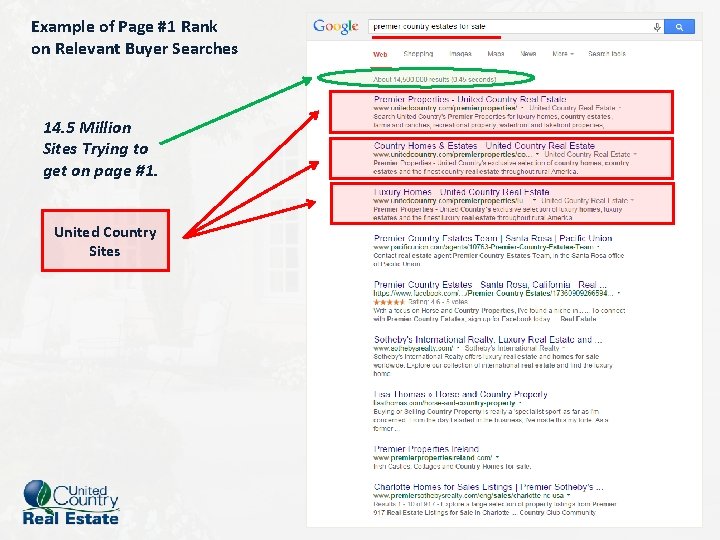Viewport: 720px width, 540px height.
Task: Click the microphone voice search icon
Action: 657,27
